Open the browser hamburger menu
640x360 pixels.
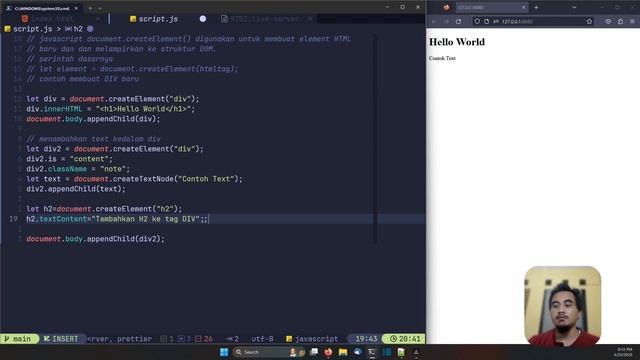point(632,21)
